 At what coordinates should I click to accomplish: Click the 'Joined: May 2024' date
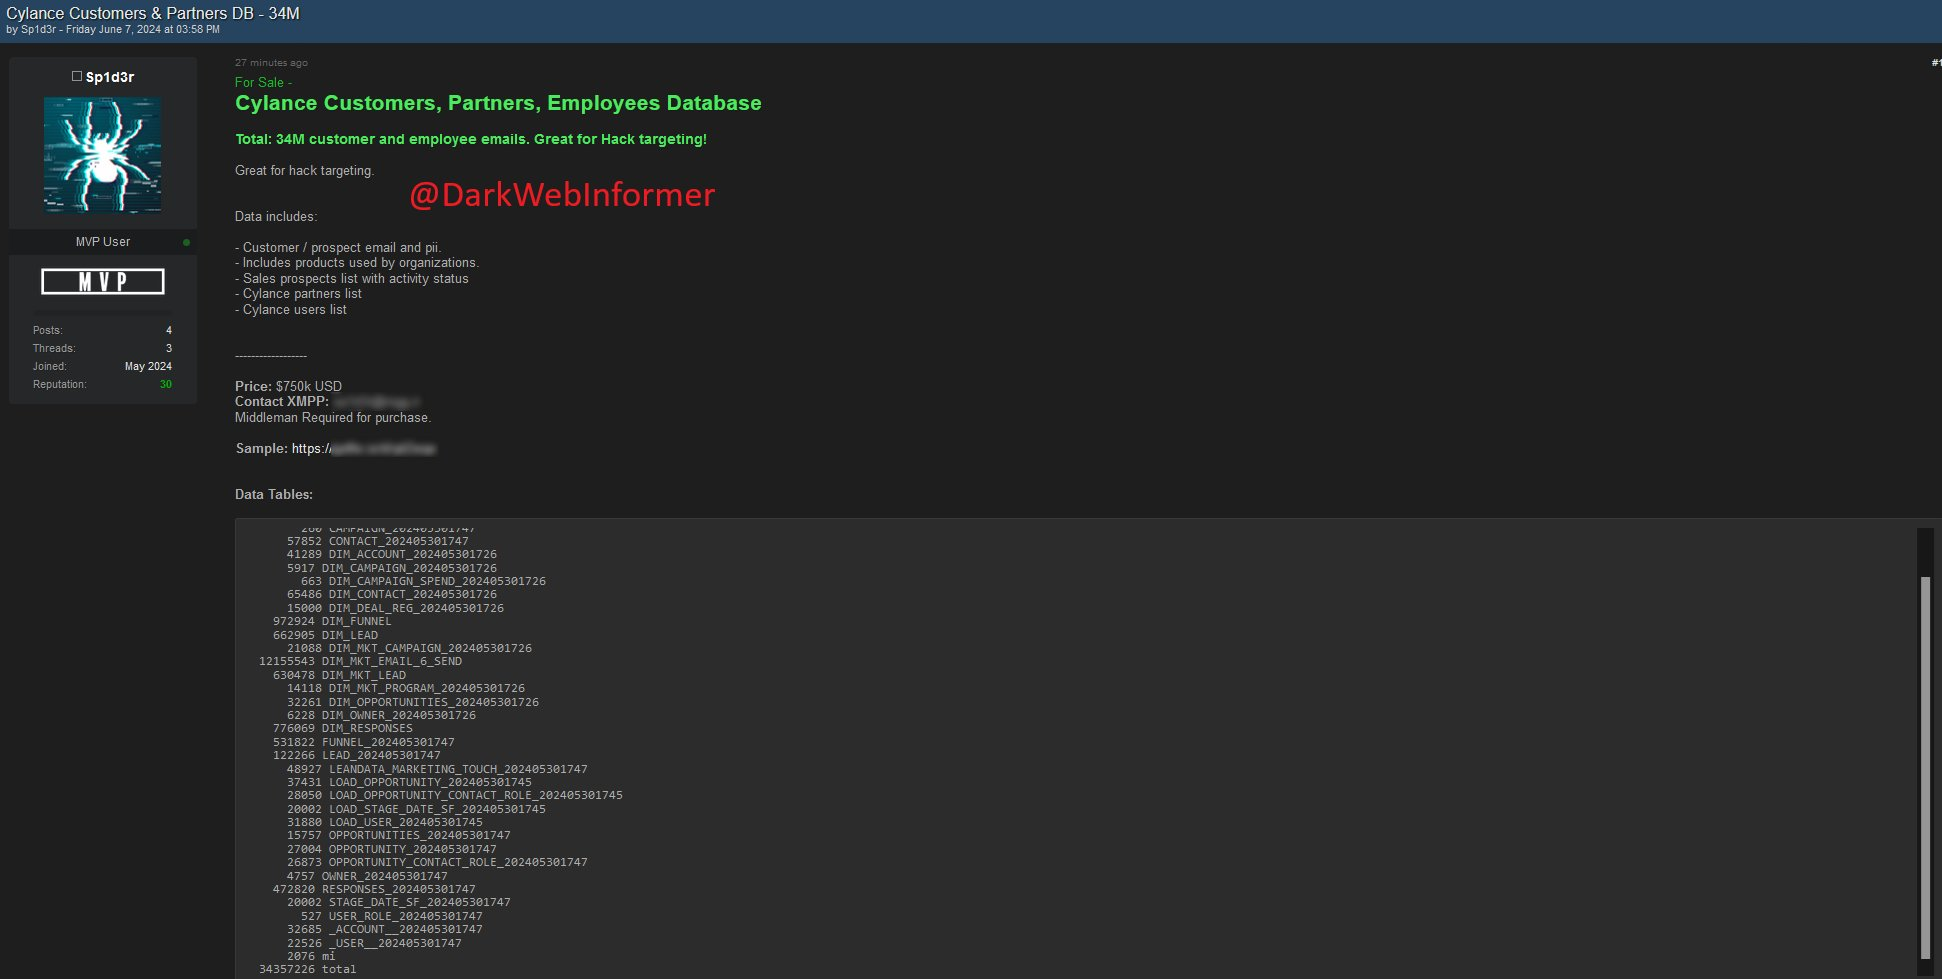pos(148,366)
